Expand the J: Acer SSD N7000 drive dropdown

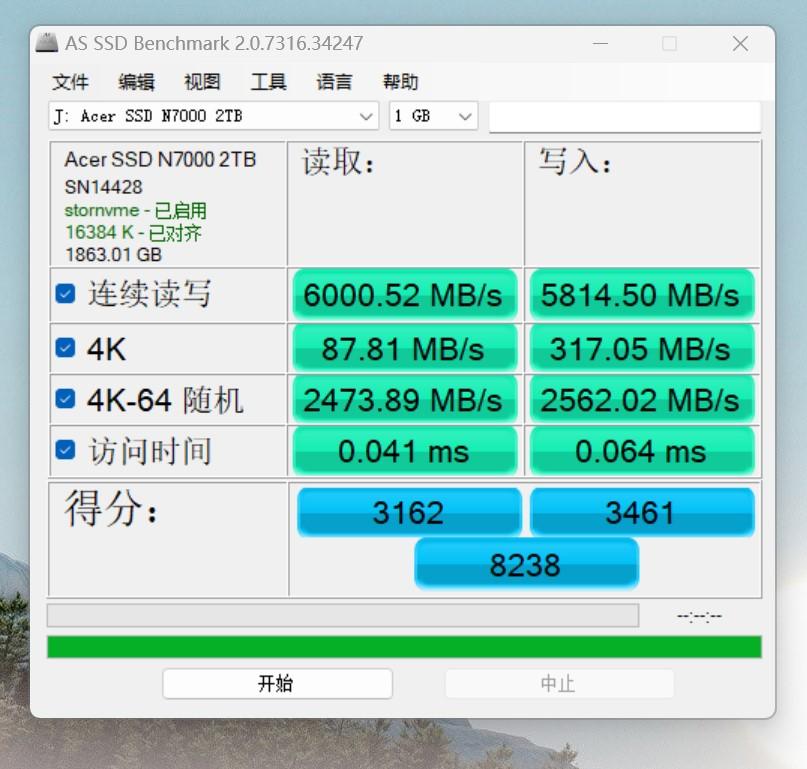pyautogui.click(x=214, y=116)
